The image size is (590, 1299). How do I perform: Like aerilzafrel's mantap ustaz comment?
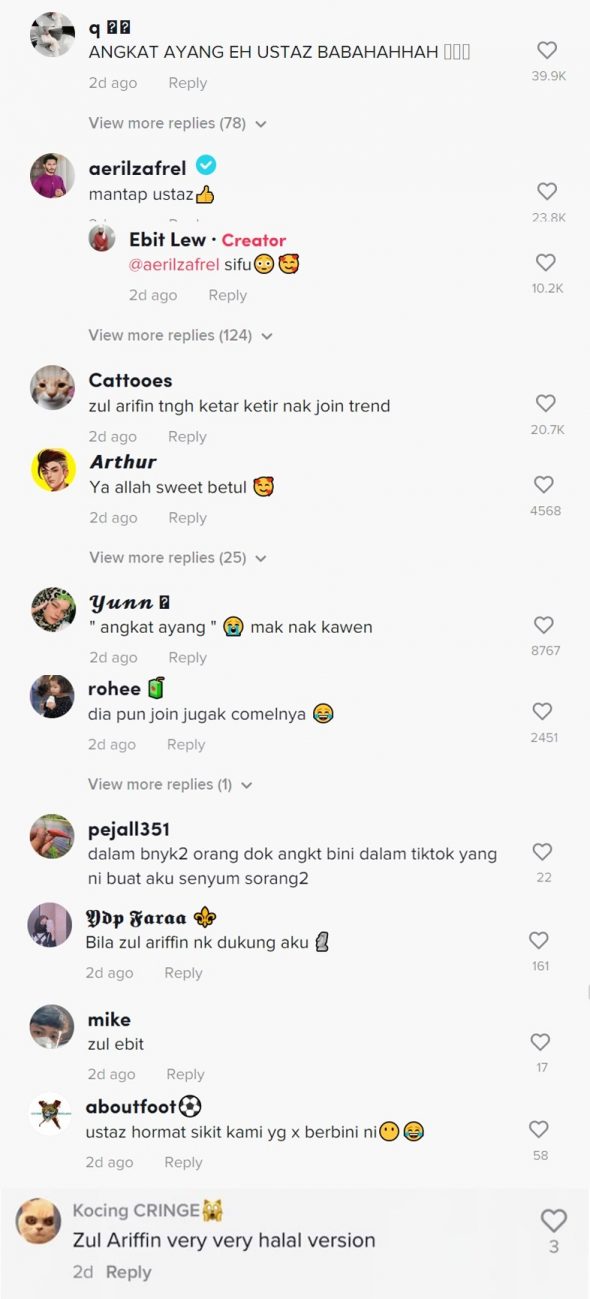click(x=546, y=191)
